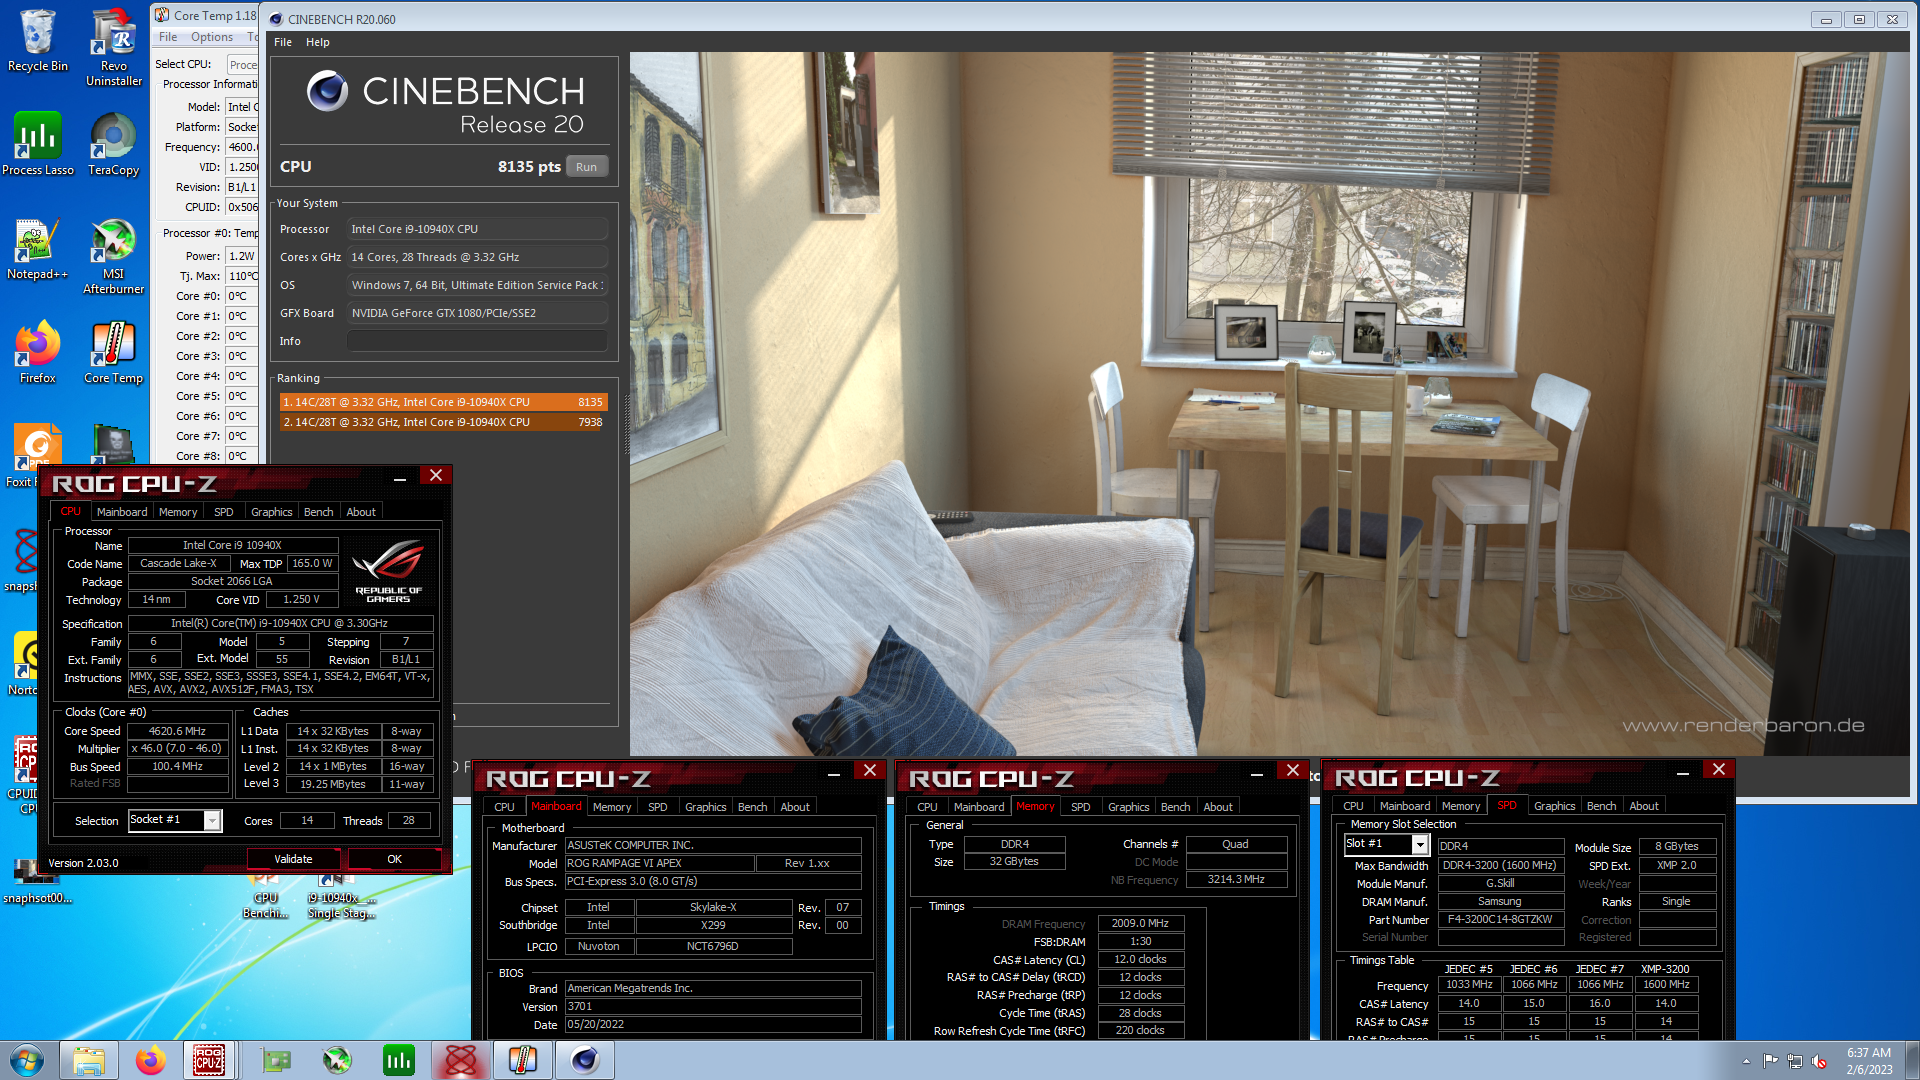Open the Recycle Bin desktop icon
The height and width of the screenshot is (1080, 1920).
point(37,41)
